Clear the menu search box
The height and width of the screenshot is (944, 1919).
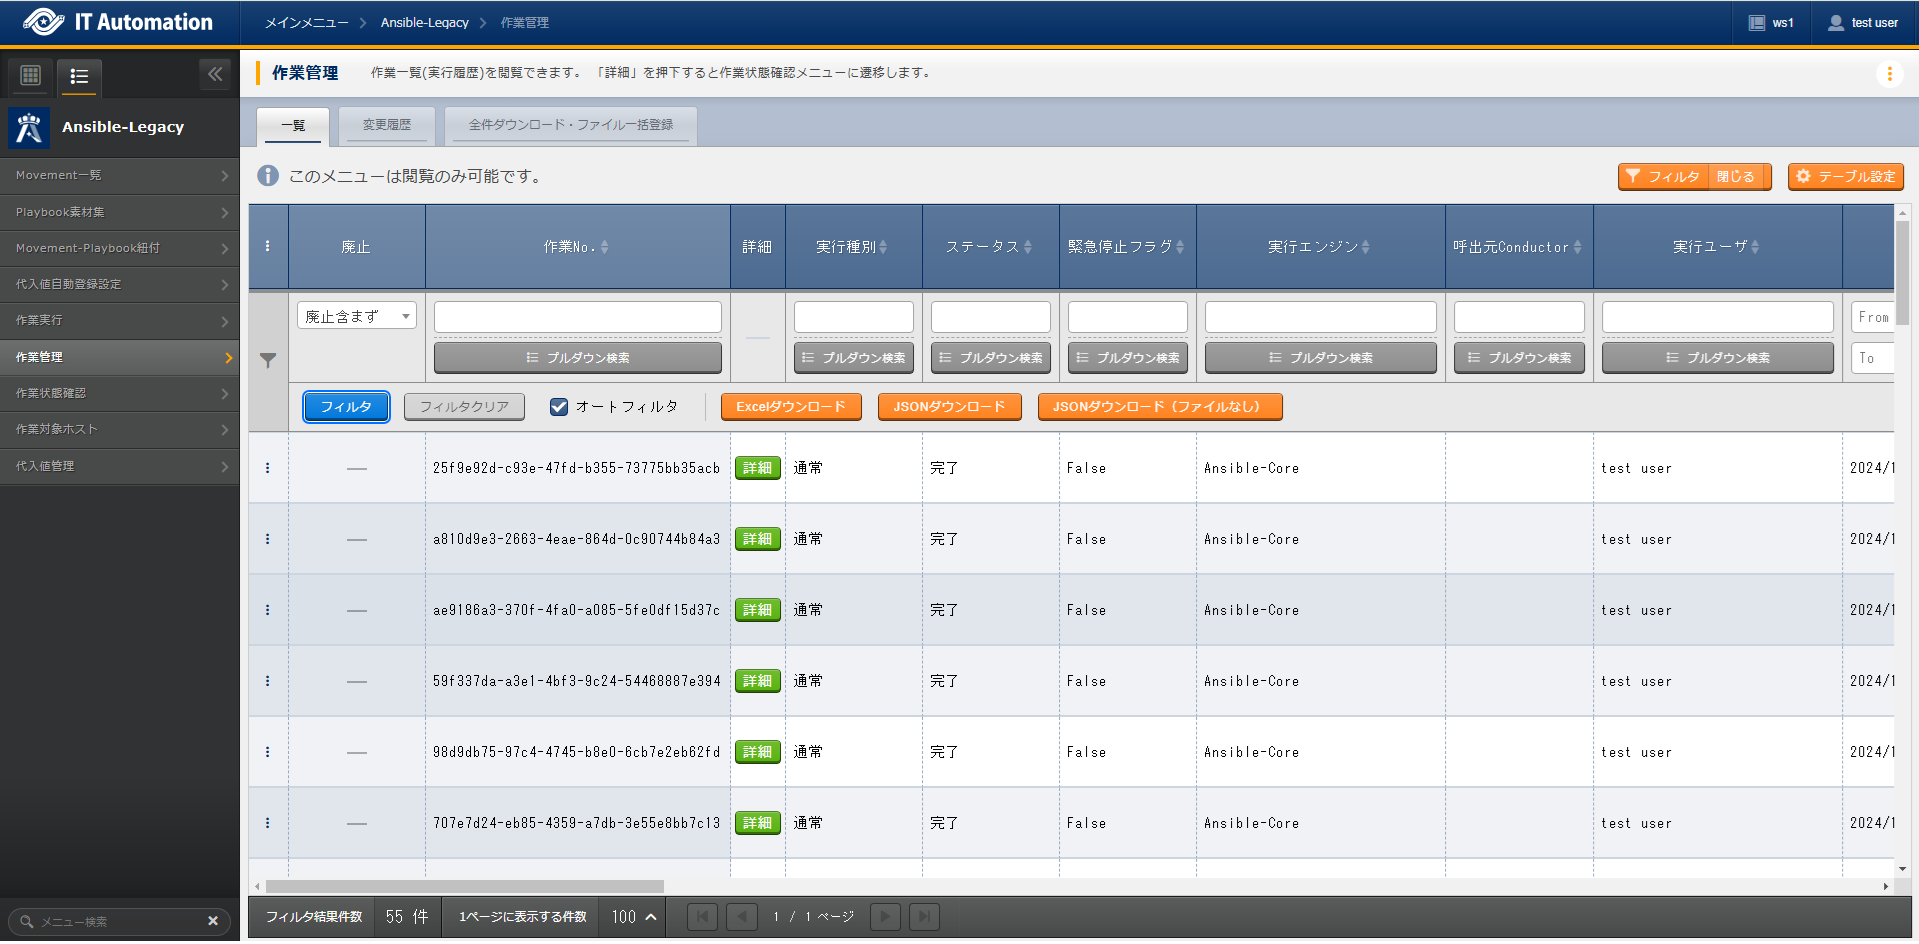213,921
